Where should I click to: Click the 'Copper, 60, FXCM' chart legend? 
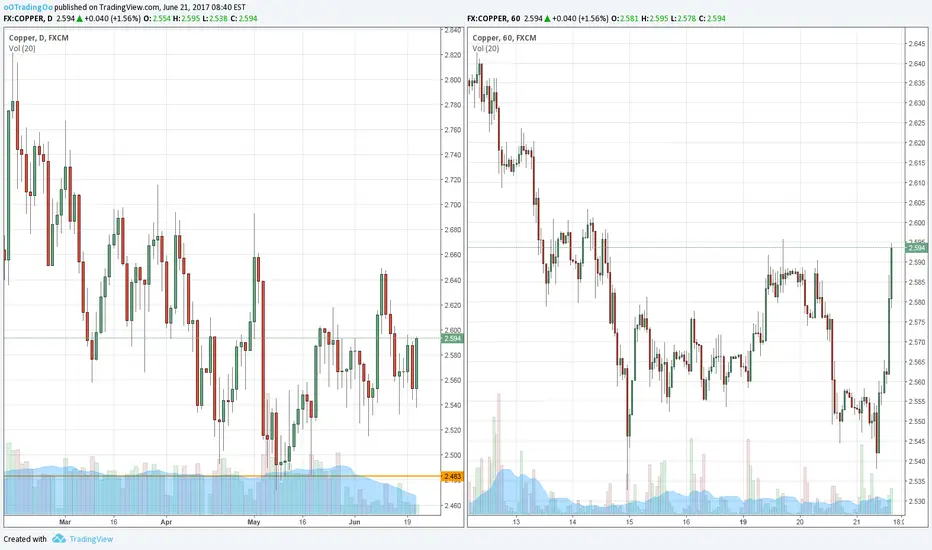(504, 37)
